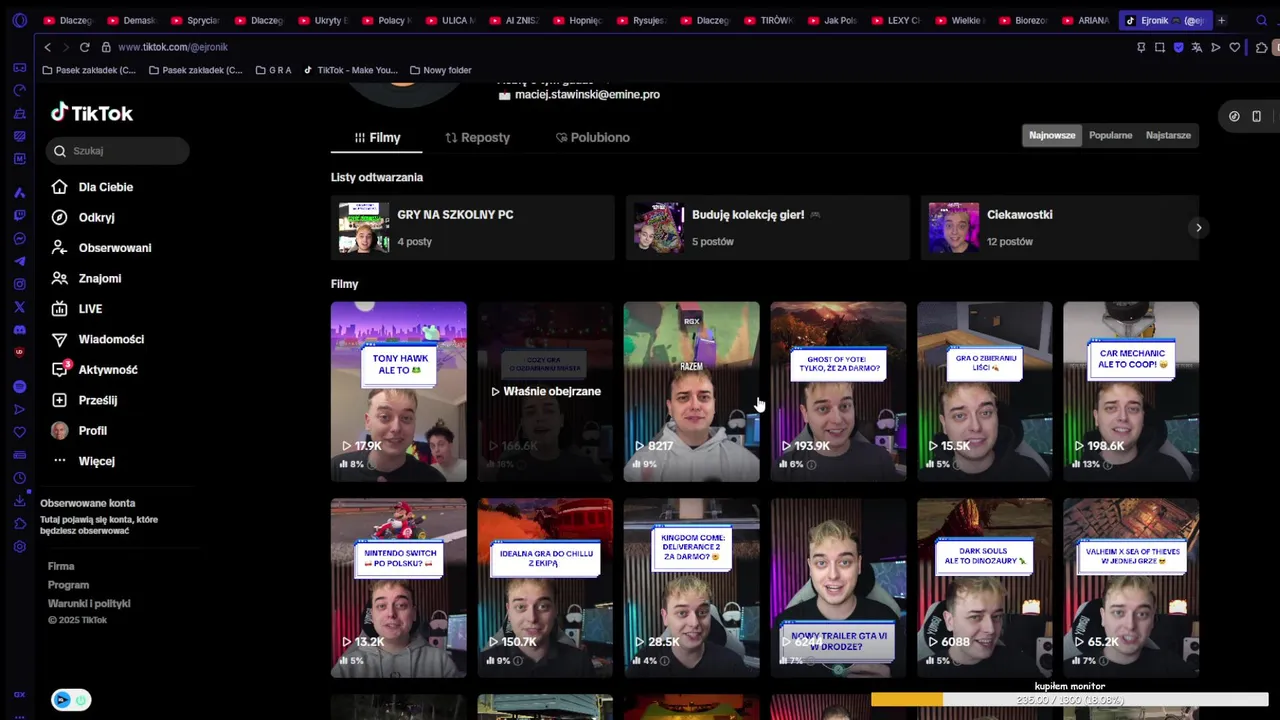The image size is (1280, 720).
Task: Toggle the green power button bottom-left
Action: pyautogui.click(x=81, y=700)
